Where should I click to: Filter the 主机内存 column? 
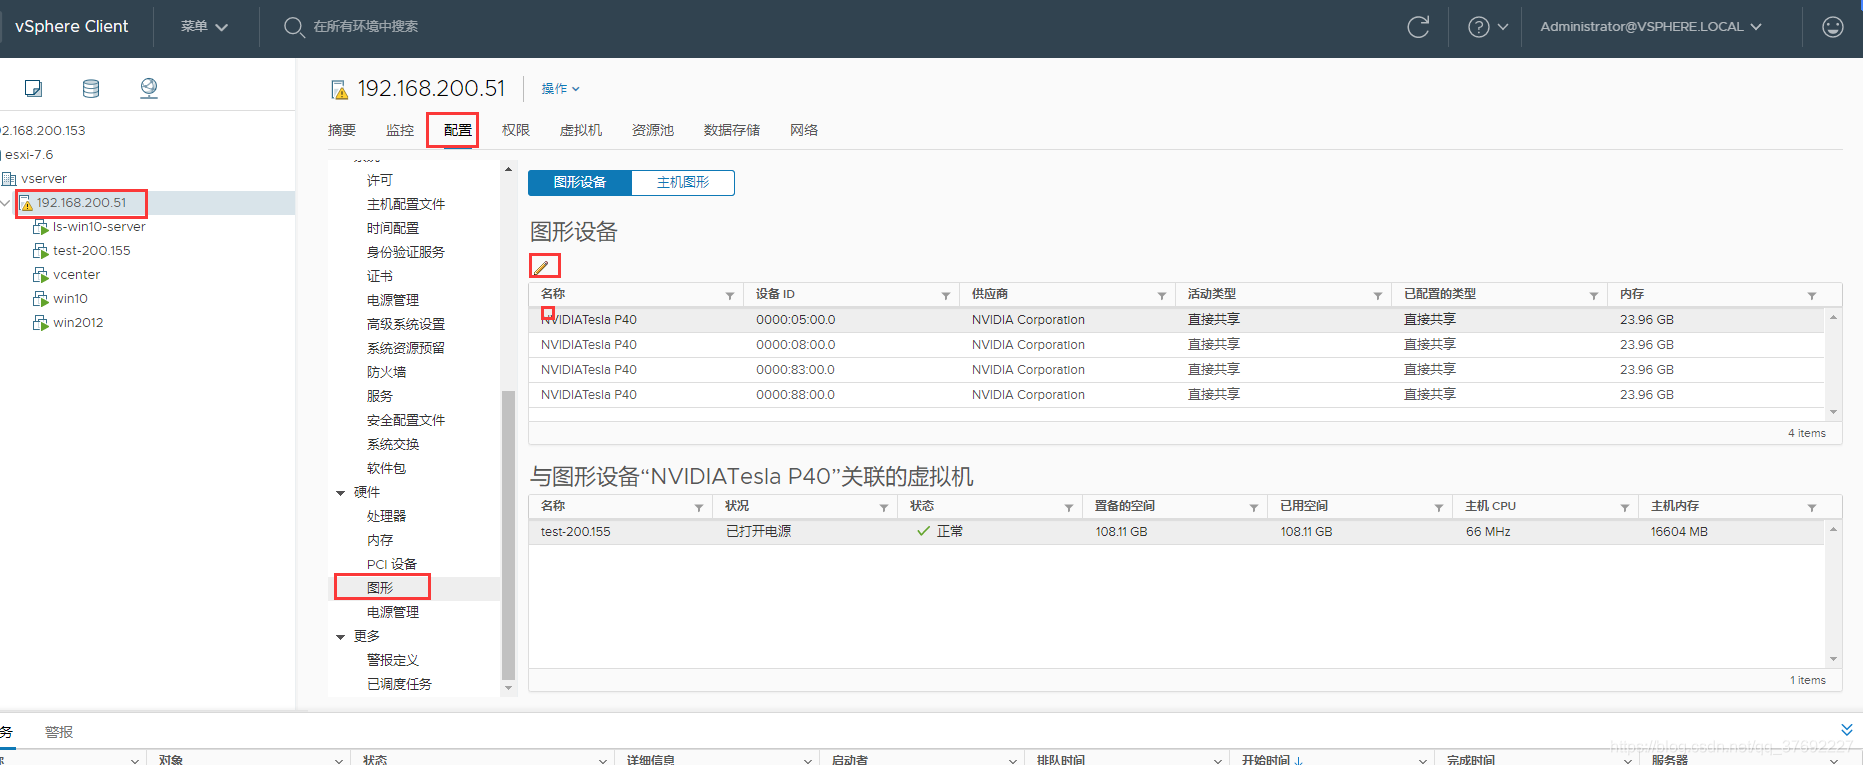(x=1811, y=508)
